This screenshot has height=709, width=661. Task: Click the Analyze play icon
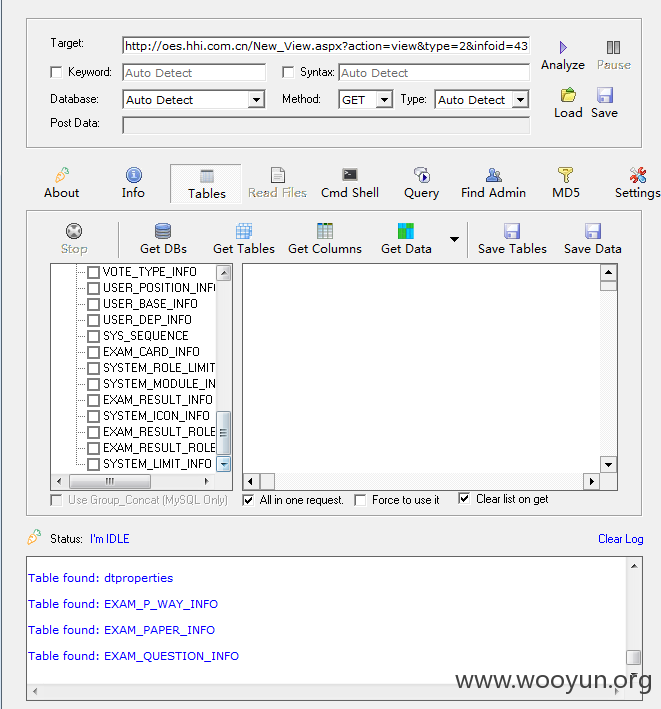pos(563,47)
